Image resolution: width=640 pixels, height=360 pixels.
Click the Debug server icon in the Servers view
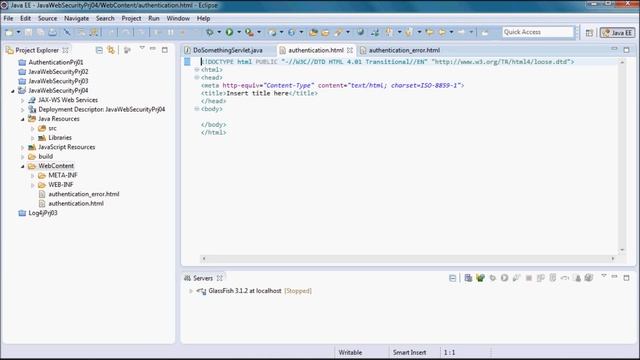tap(493, 278)
